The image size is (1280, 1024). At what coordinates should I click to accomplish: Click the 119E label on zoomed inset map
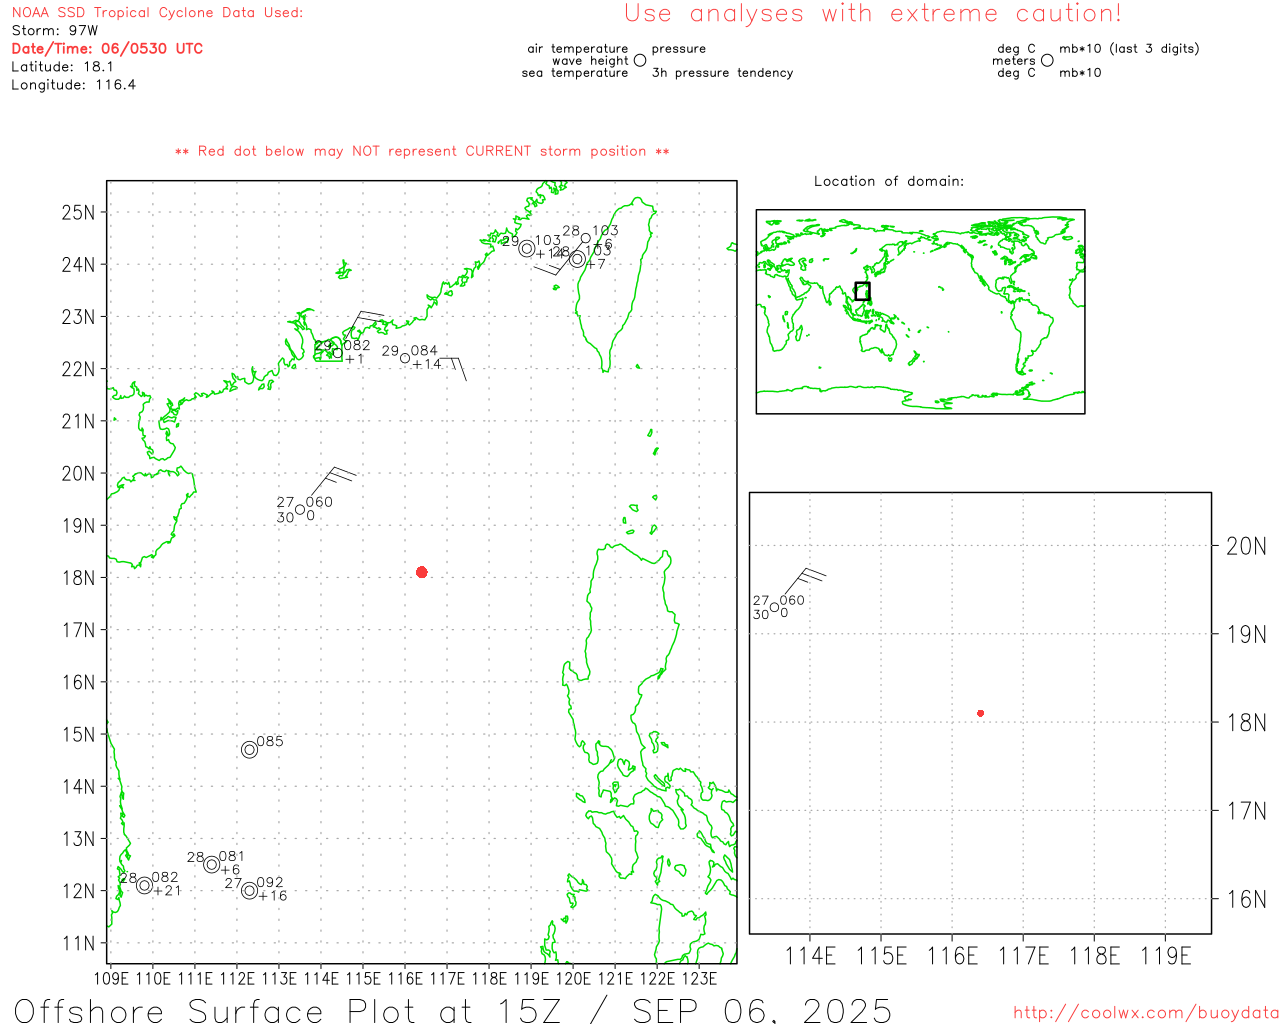pos(1166,956)
